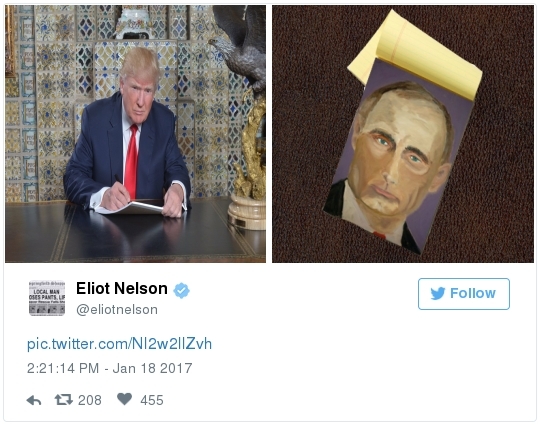Open the pic.twitter.com/NI2w2lIZvh link

click(x=119, y=344)
